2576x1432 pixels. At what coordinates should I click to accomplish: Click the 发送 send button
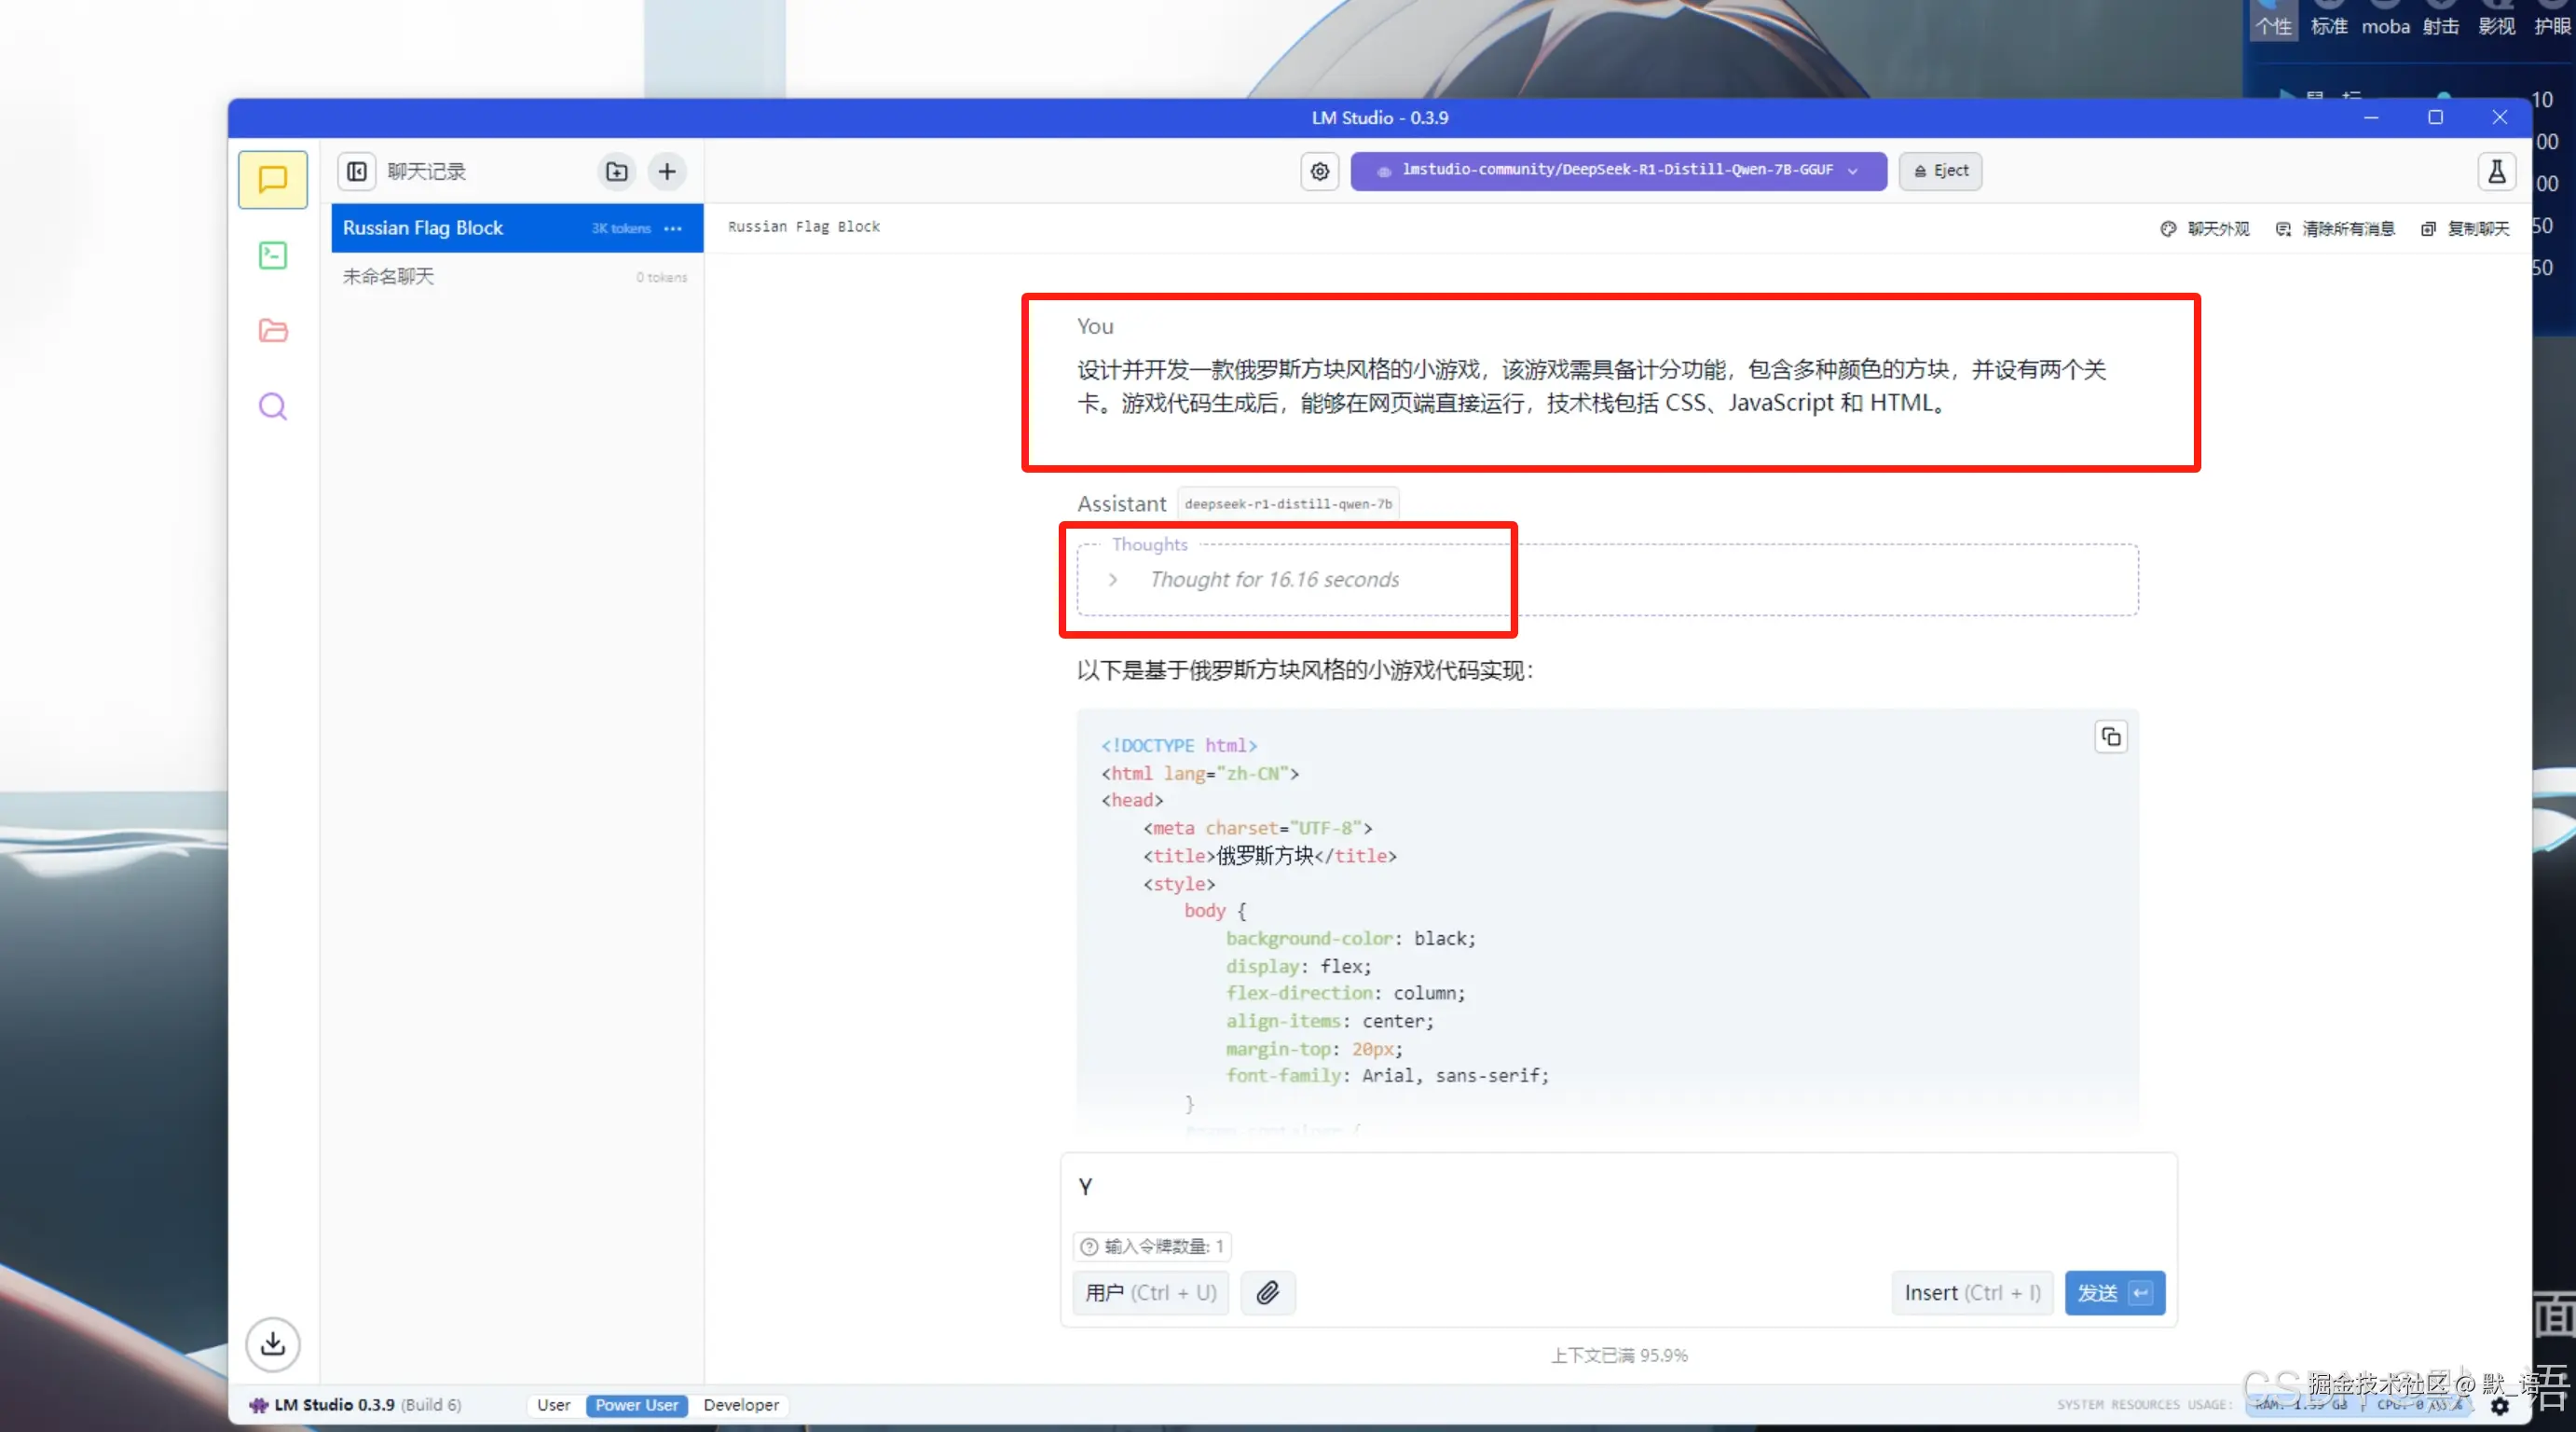(2114, 1292)
